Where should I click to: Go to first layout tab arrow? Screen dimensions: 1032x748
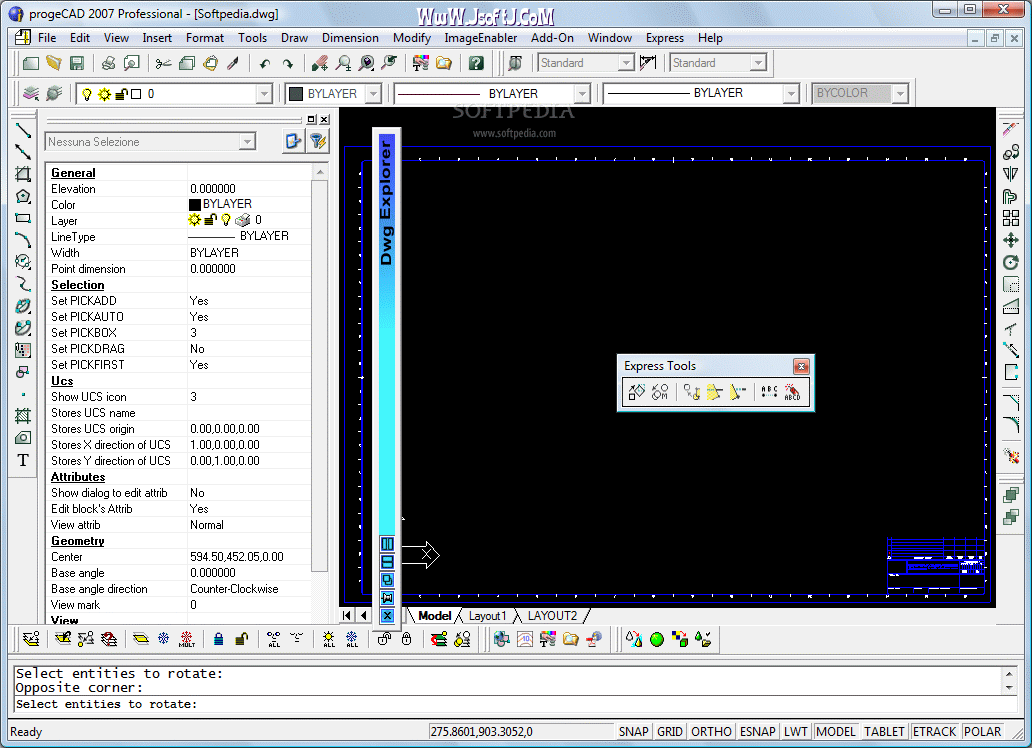coord(347,616)
